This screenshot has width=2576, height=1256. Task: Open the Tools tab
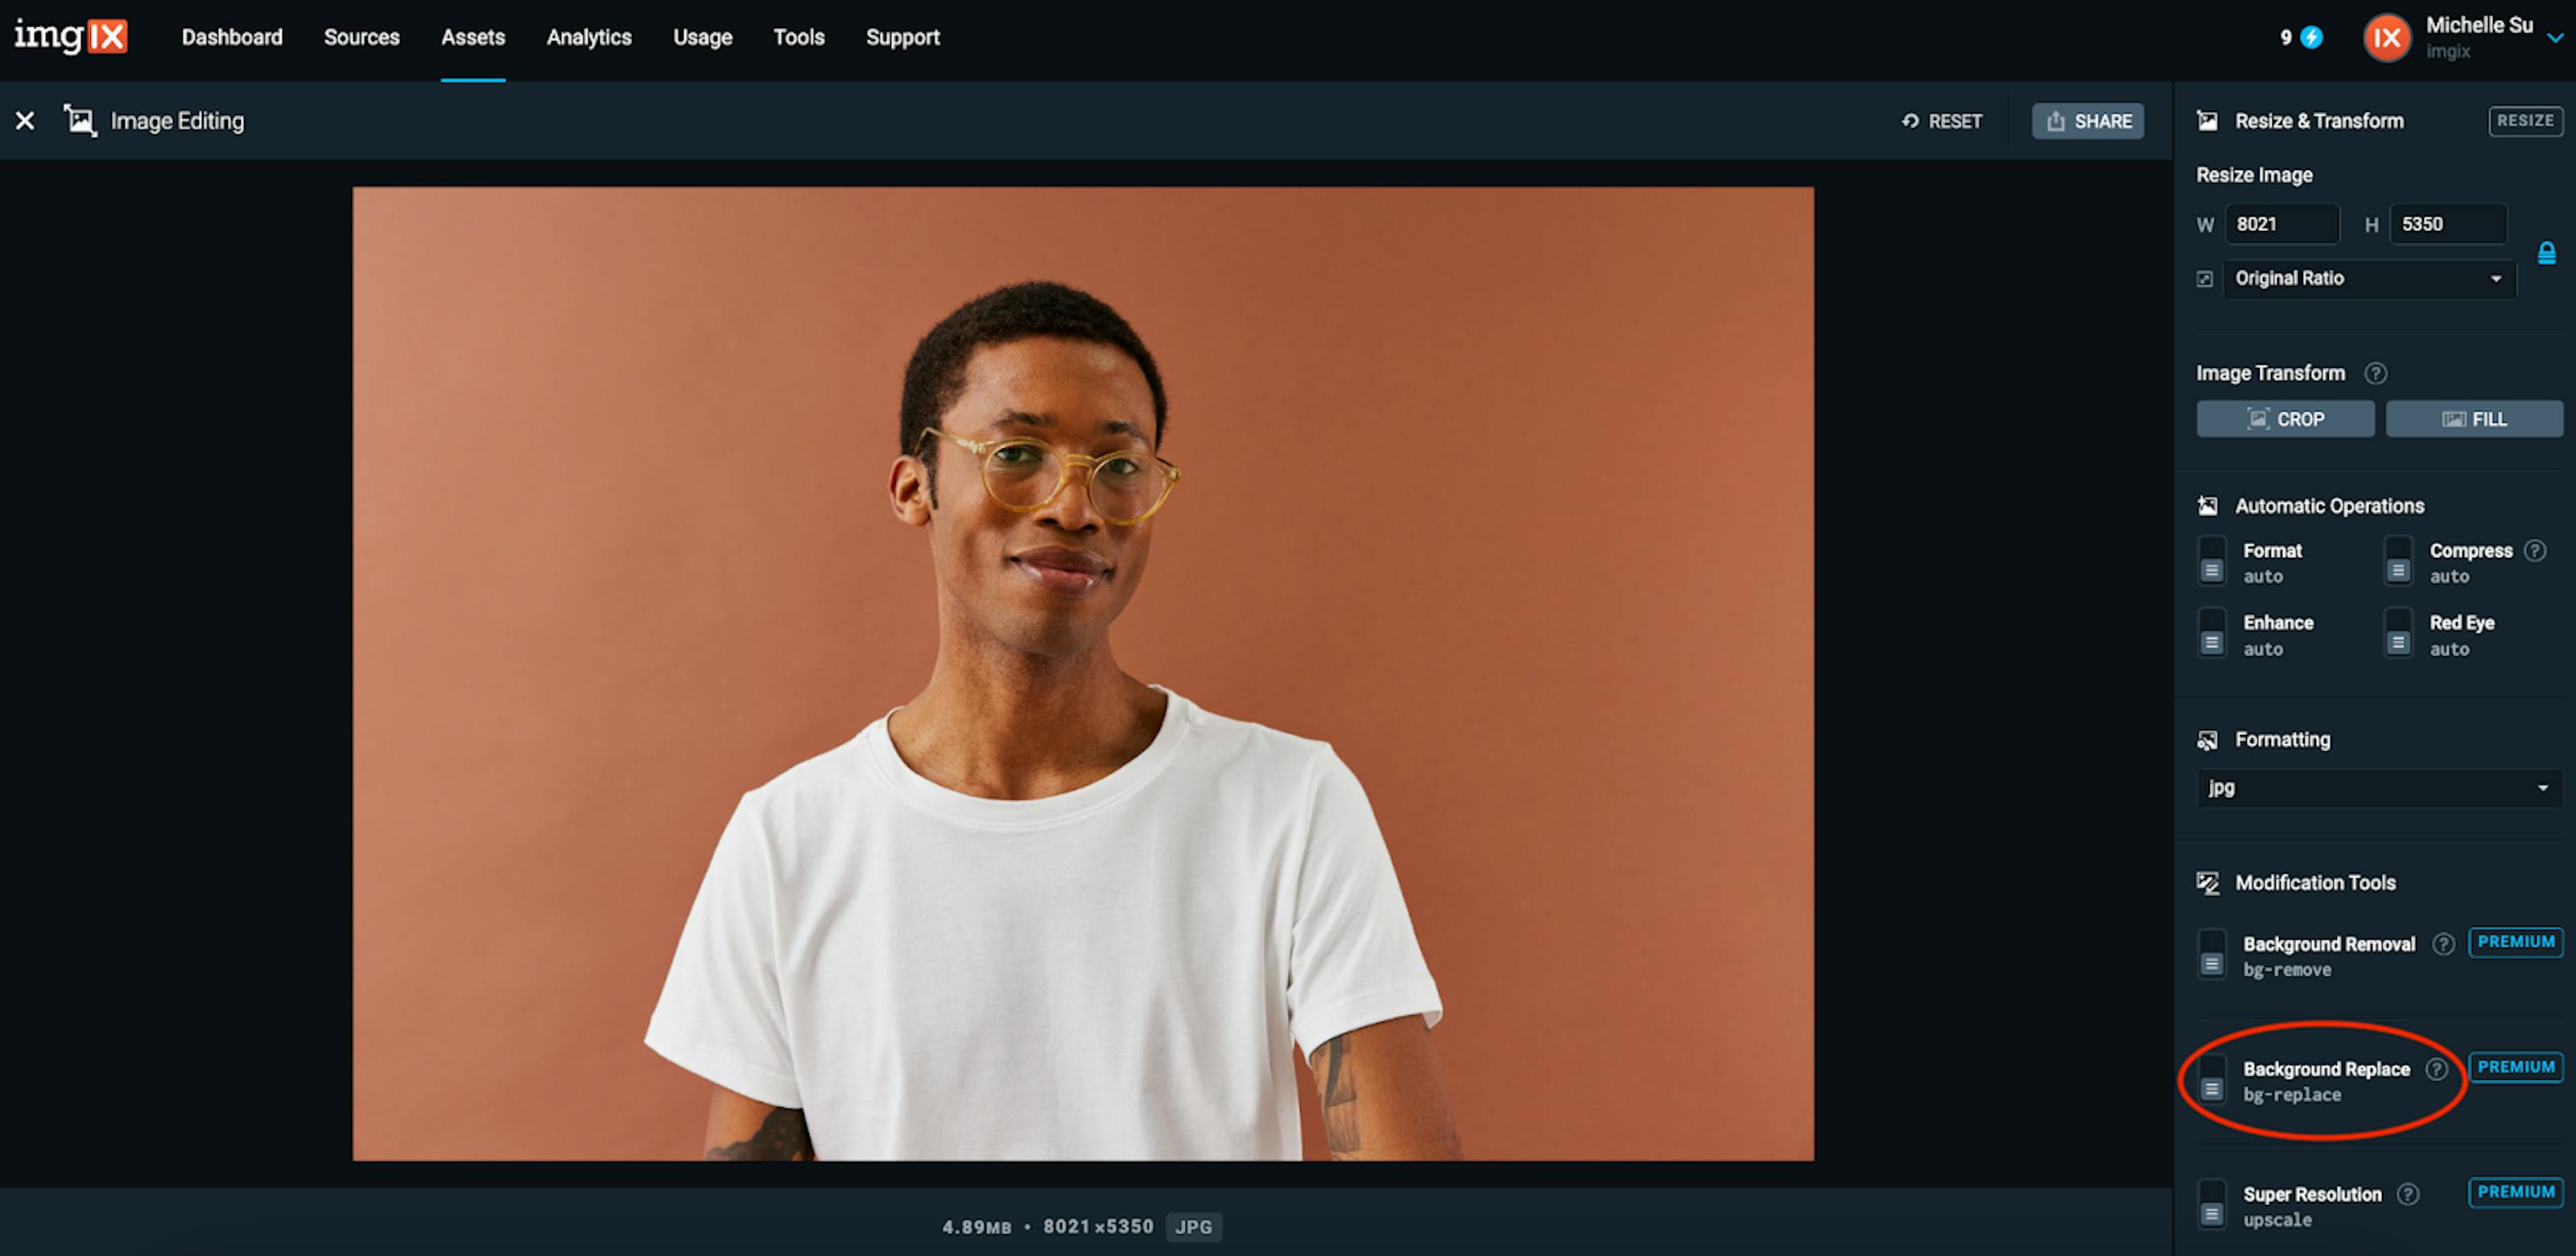[798, 38]
